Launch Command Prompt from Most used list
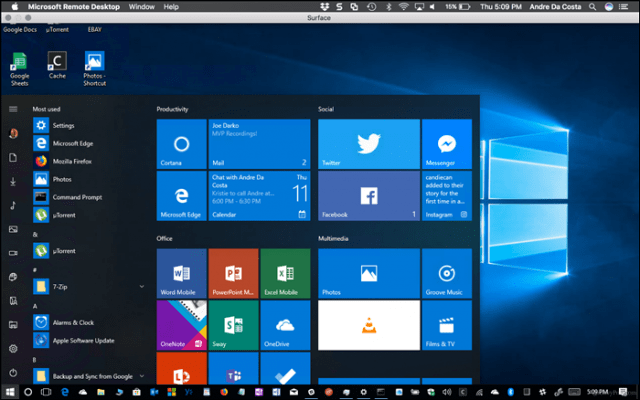 [89, 197]
